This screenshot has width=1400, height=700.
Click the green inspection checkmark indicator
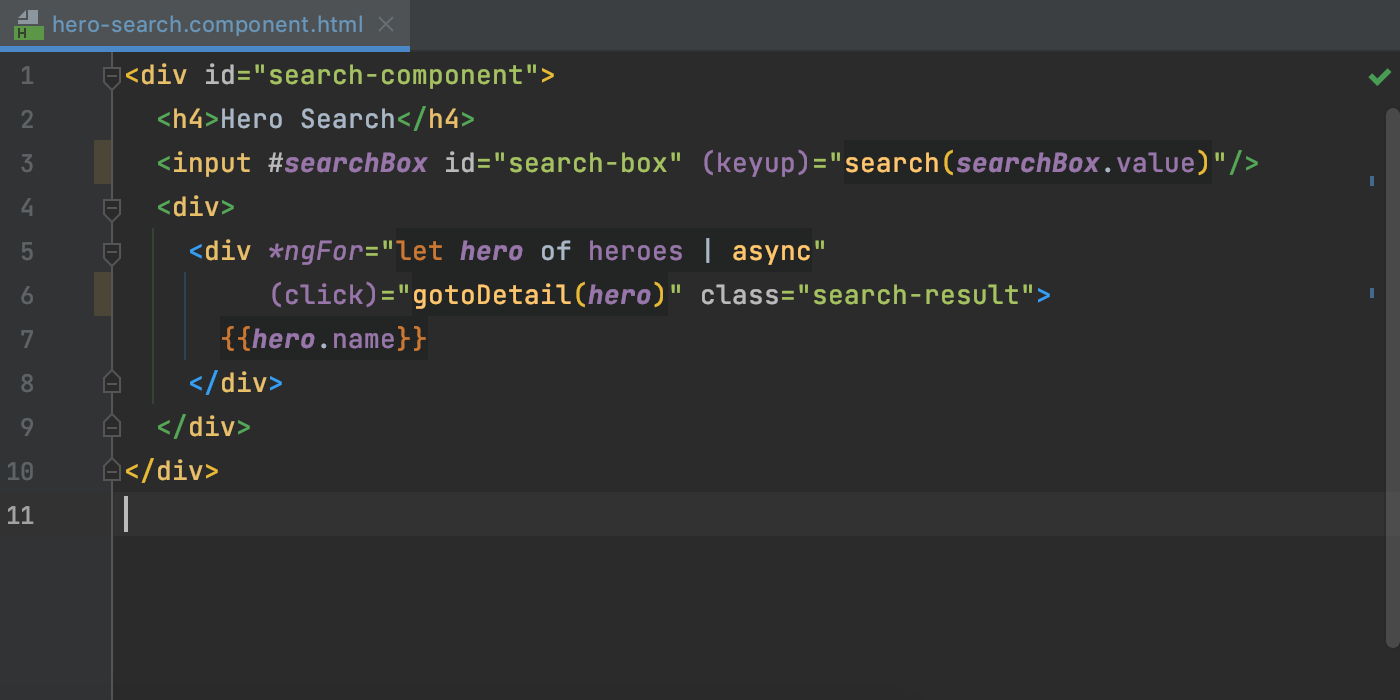1380,76
